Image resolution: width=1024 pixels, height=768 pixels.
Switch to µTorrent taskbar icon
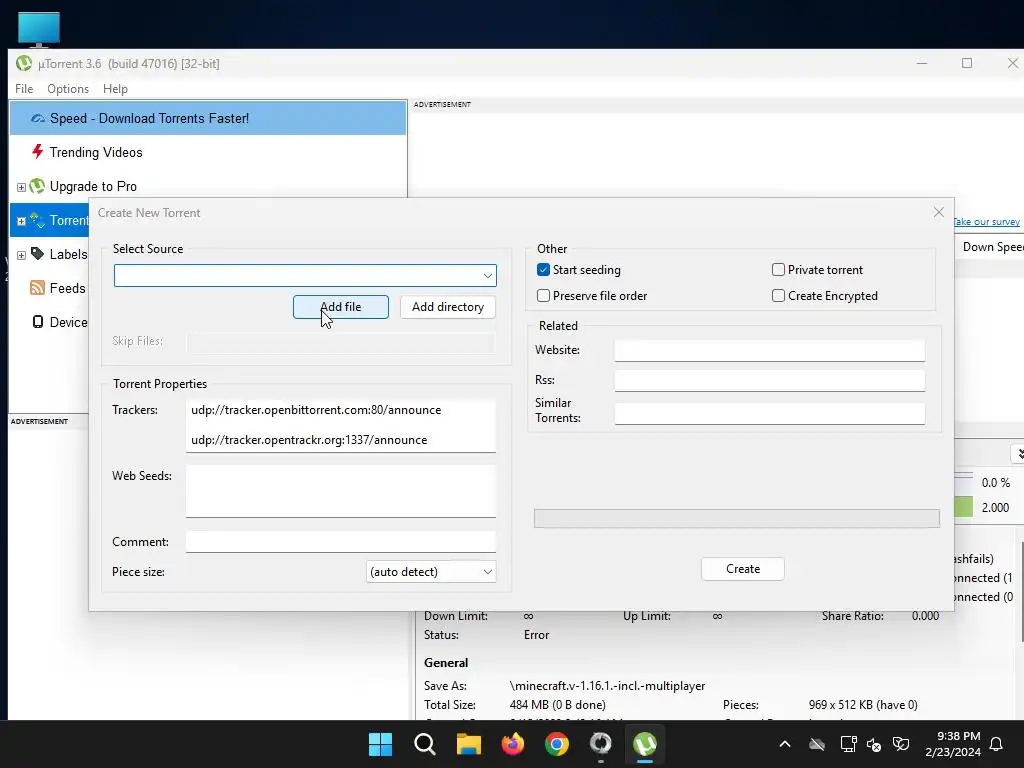pos(645,744)
